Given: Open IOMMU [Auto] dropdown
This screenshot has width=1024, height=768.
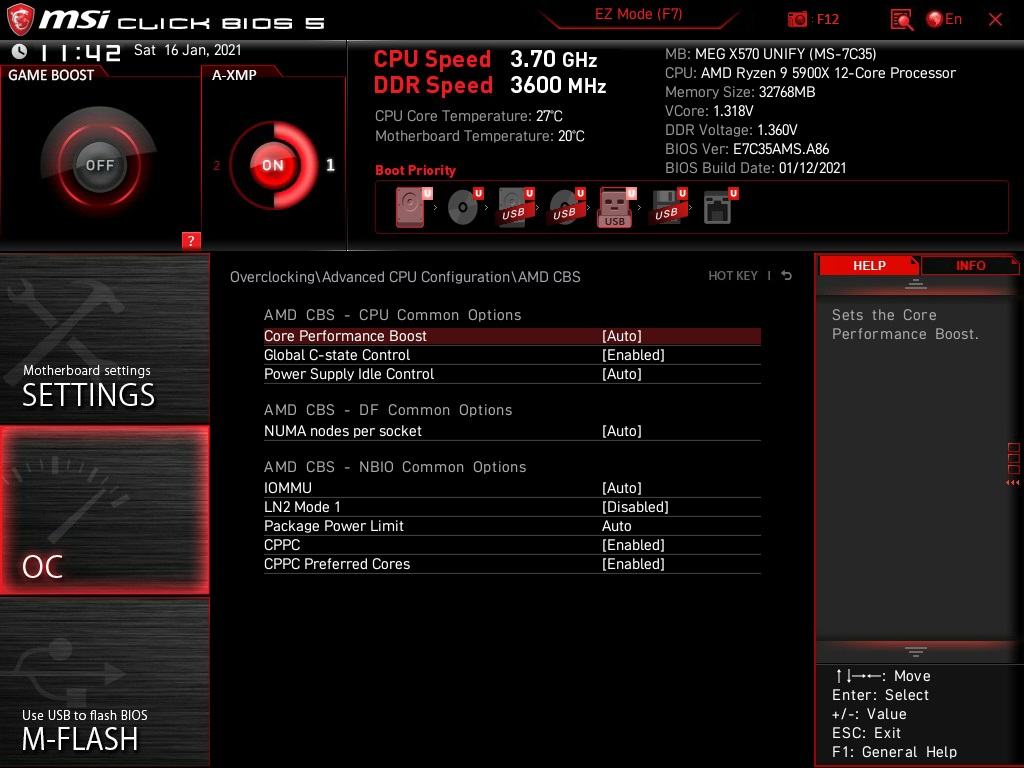Looking at the screenshot, I should [622, 487].
